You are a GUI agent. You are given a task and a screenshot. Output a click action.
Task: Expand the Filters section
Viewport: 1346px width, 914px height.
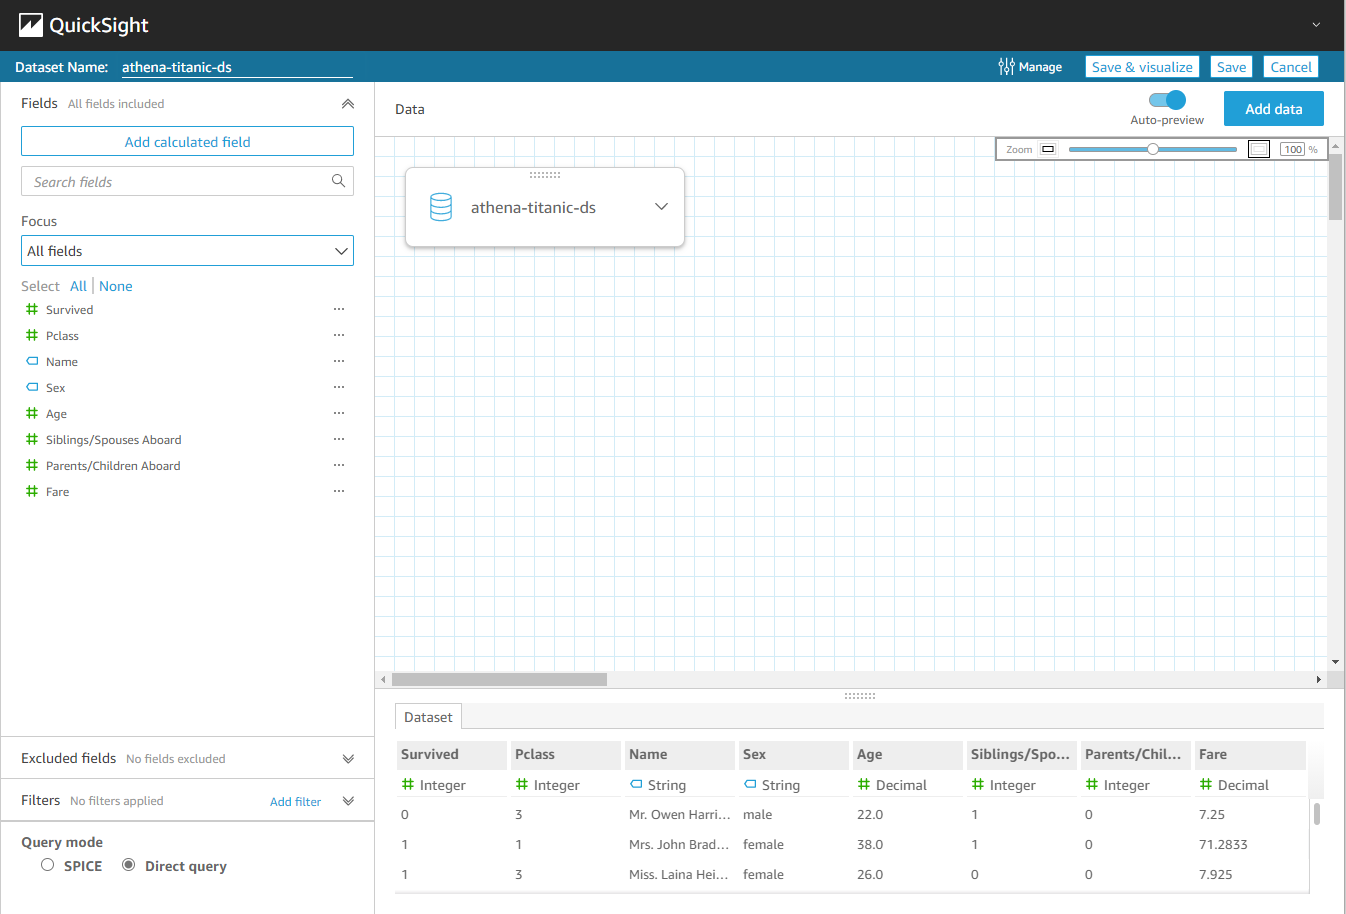[348, 801]
